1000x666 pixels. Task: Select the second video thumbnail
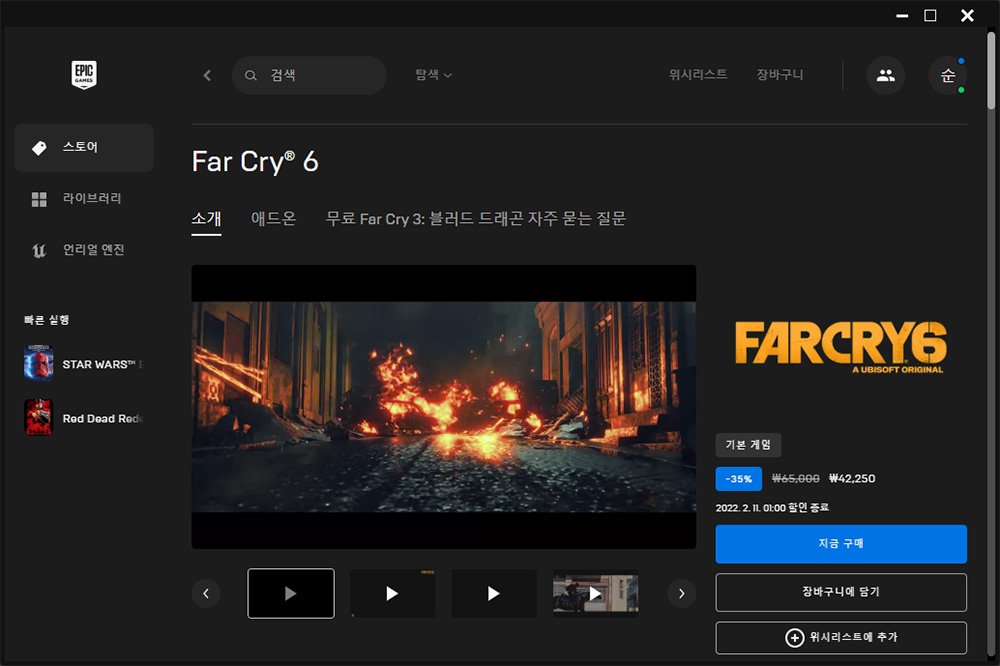click(x=392, y=593)
